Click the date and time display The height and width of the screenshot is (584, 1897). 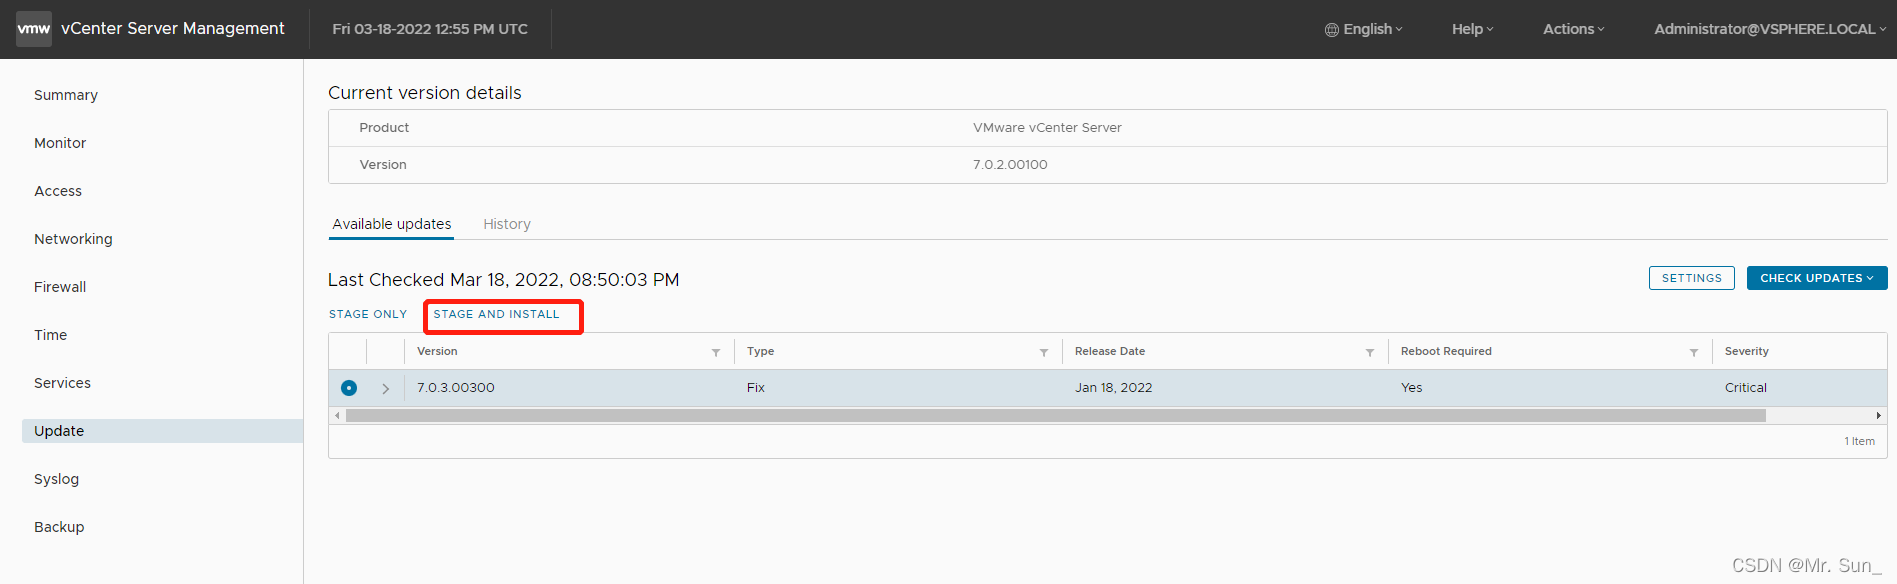point(430,29)
